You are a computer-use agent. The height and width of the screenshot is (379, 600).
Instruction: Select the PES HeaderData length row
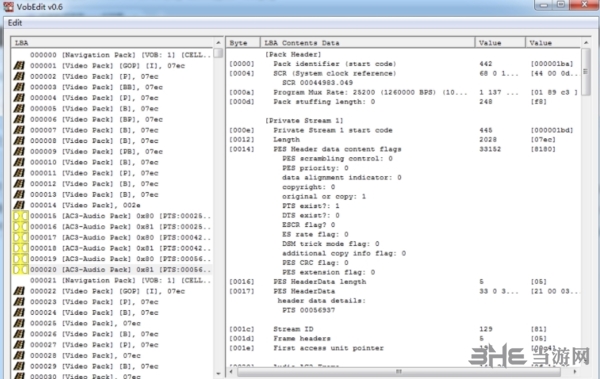(404, 282)
